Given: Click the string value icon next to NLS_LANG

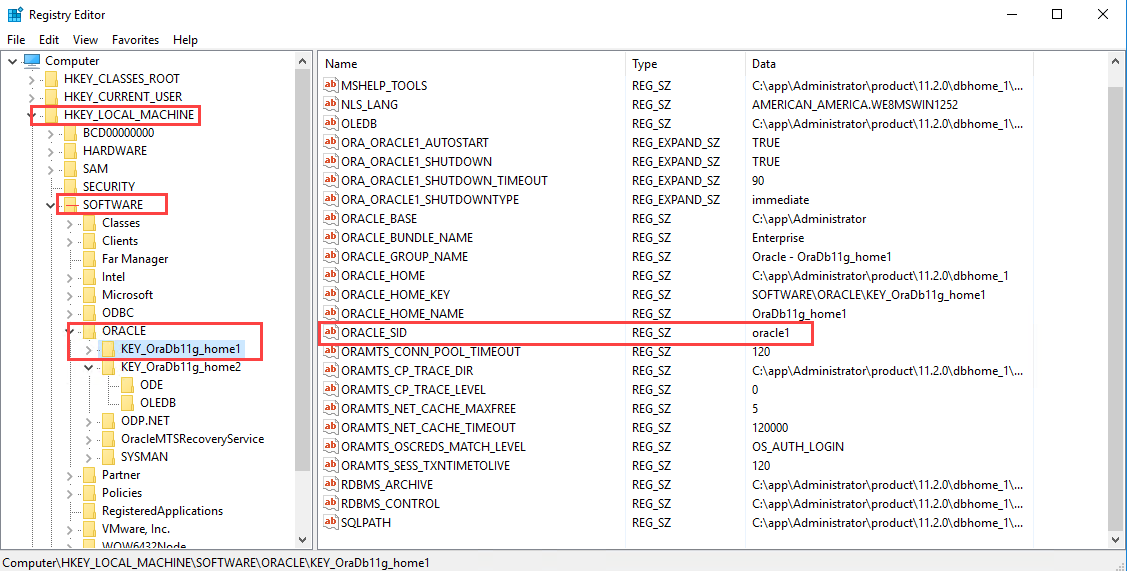Looking at the screenshot, I should (x=331, y=104).
